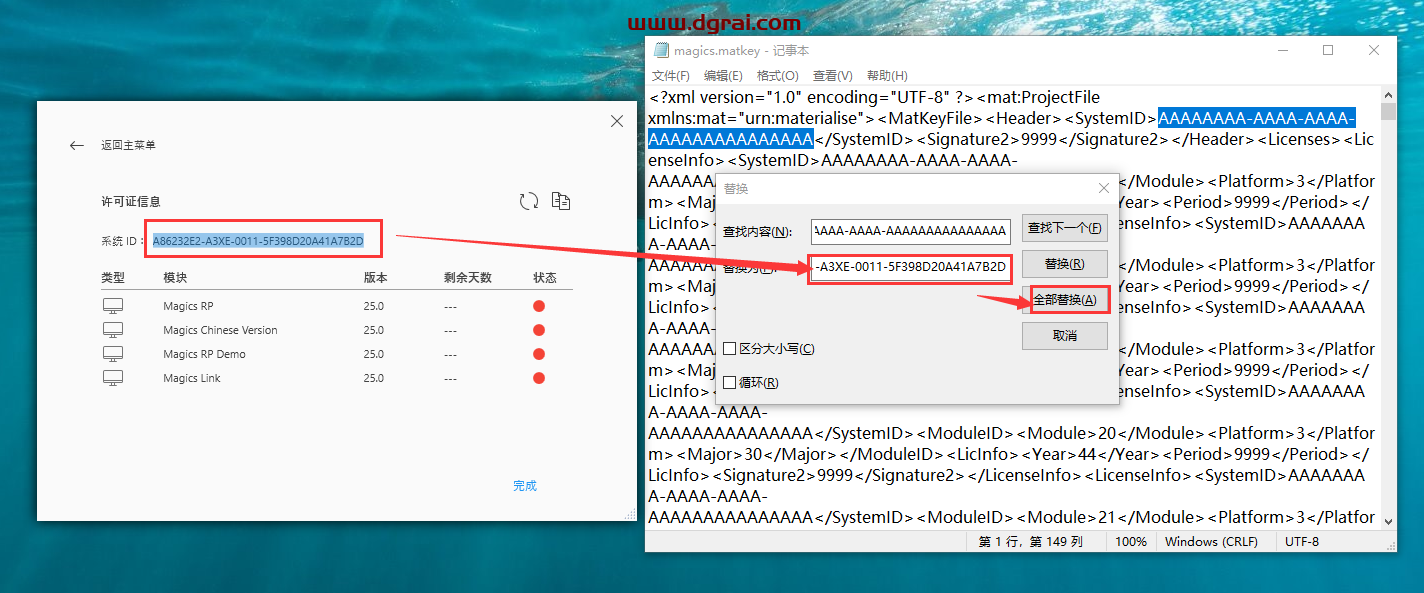The width and height of the screenshot is (1424, 593).
Task: Click monitor icon for Magics RP Demo
Action: (113, 354)
